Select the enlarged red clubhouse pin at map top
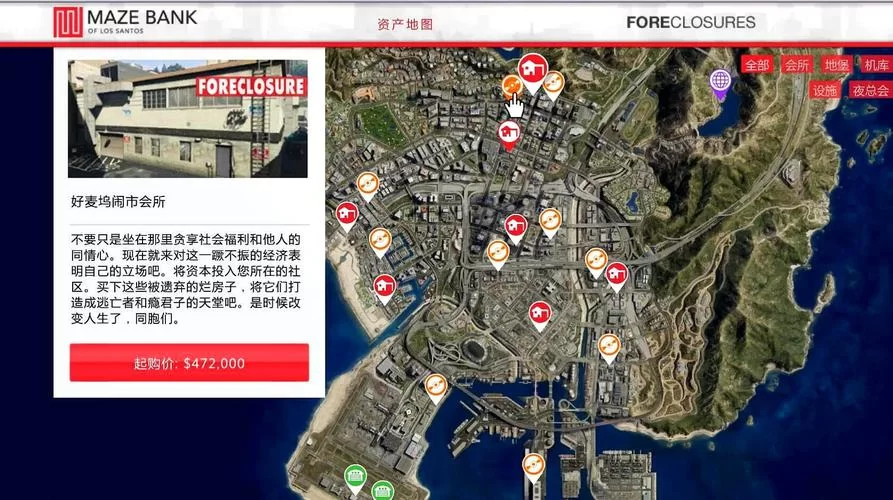Screen dimensions: 893x500 pos(532,69)
